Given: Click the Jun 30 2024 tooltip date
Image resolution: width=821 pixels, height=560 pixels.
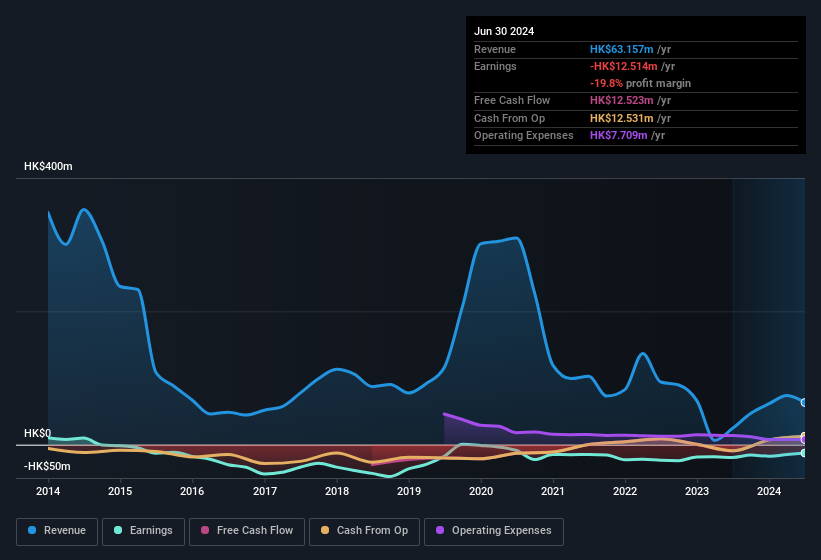Looking at the screenshot, I should tap(504, 31).
